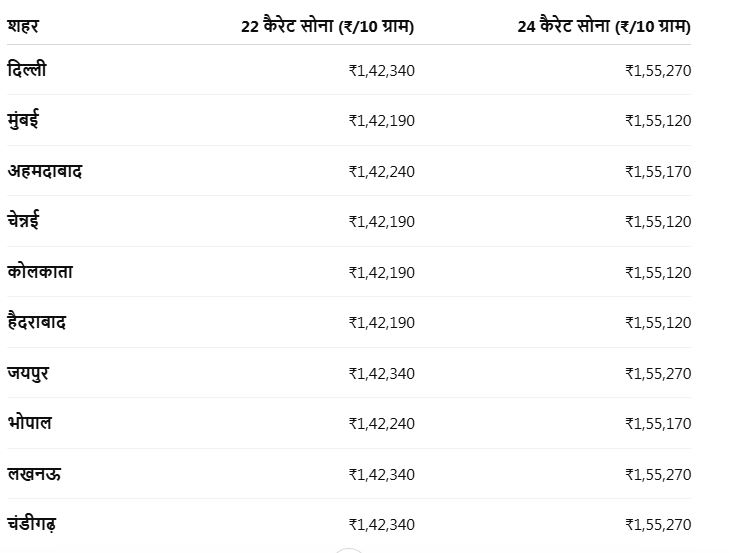Image resolution: width=729 pixels, height=553 pixels.
Task: Select भोपाल 24 carat price ₹1,55,170
Action: 658,424
